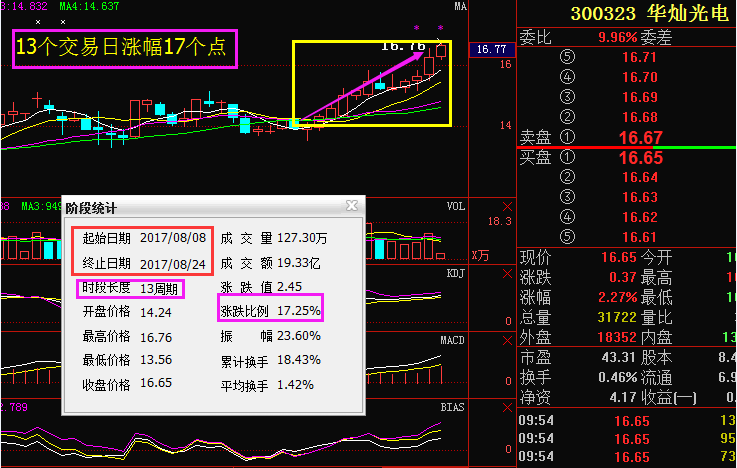The height and width of the screenshot is (468, 737).
Task: Select the BIAS indicator panel label
Action: 454,408
